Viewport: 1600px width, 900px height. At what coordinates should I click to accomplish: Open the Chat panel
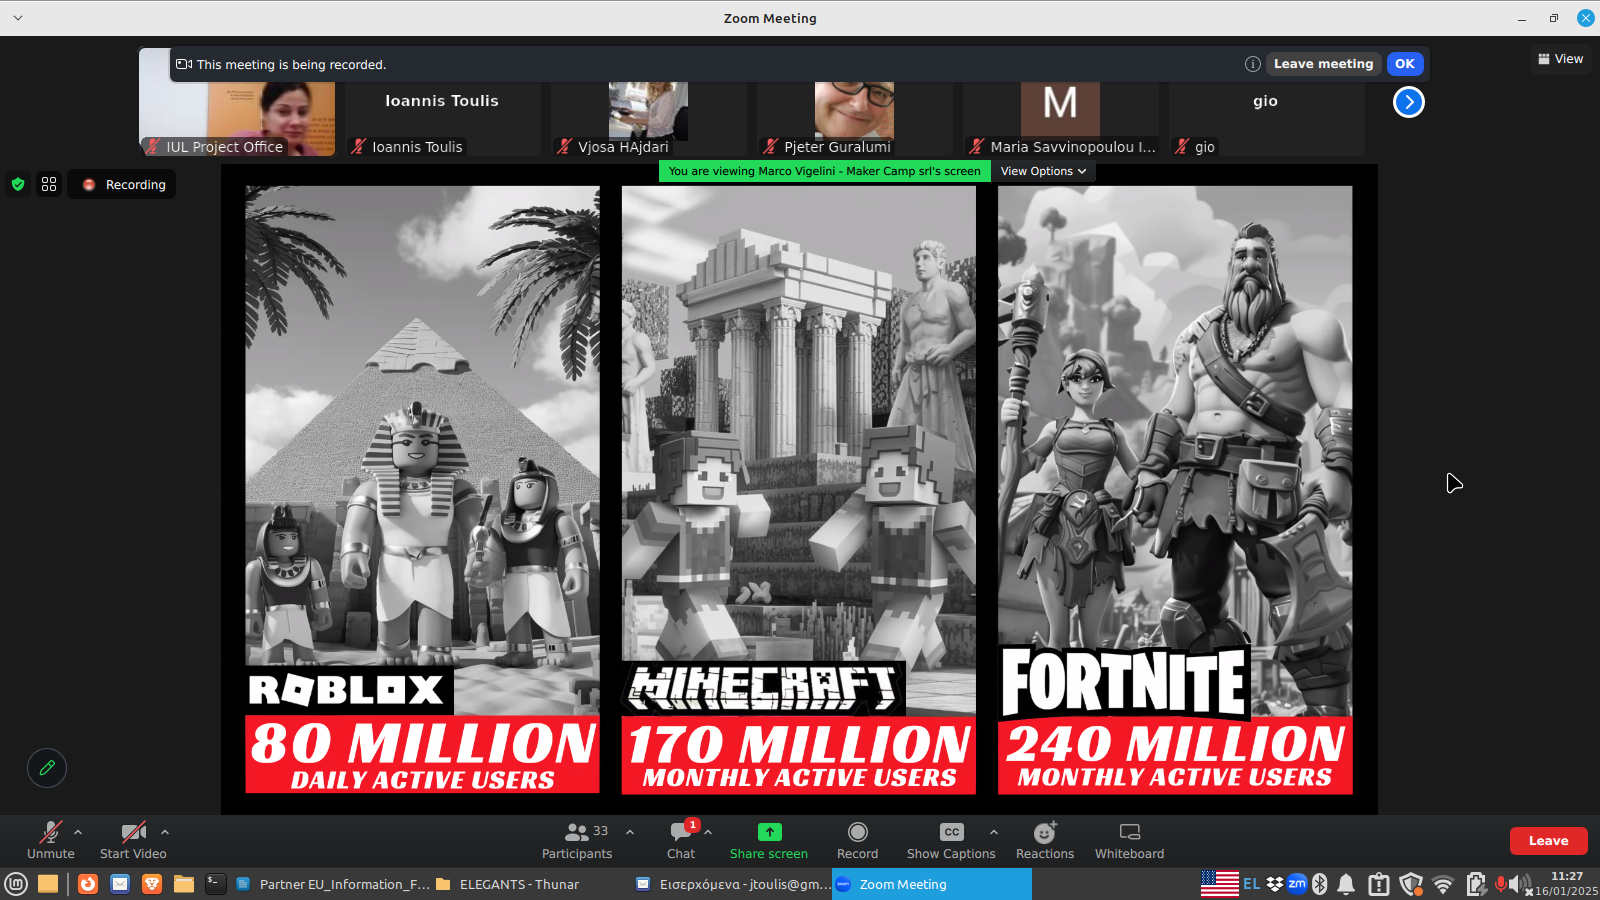point(681,840)
